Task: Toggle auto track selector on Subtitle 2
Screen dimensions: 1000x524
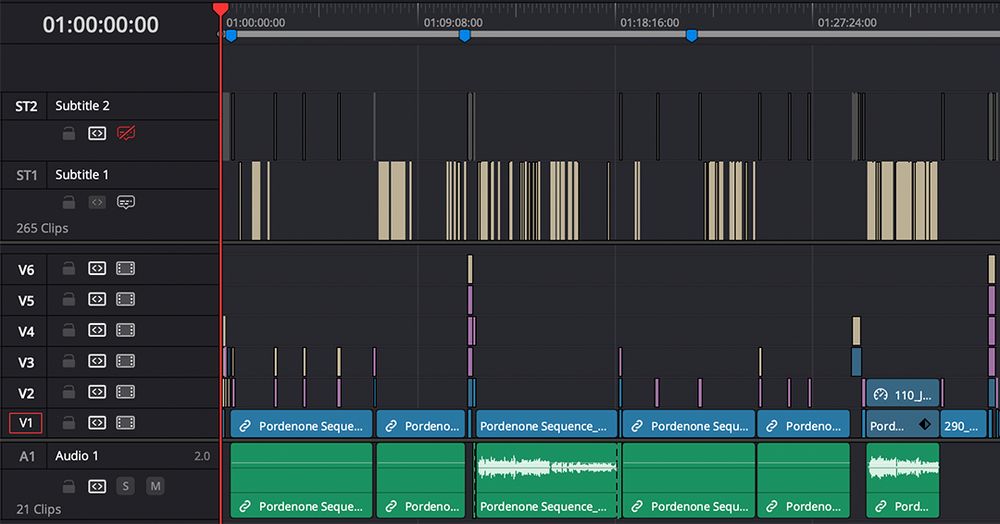Action: 97,133
